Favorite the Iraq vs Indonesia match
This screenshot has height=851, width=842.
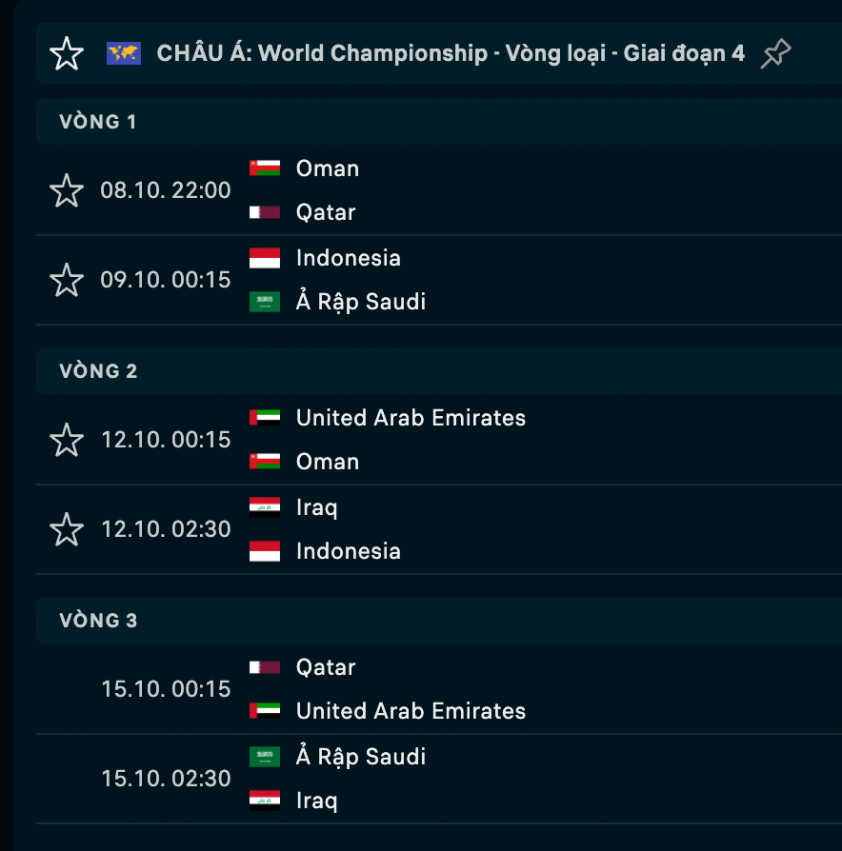click(x=67, y=529)
